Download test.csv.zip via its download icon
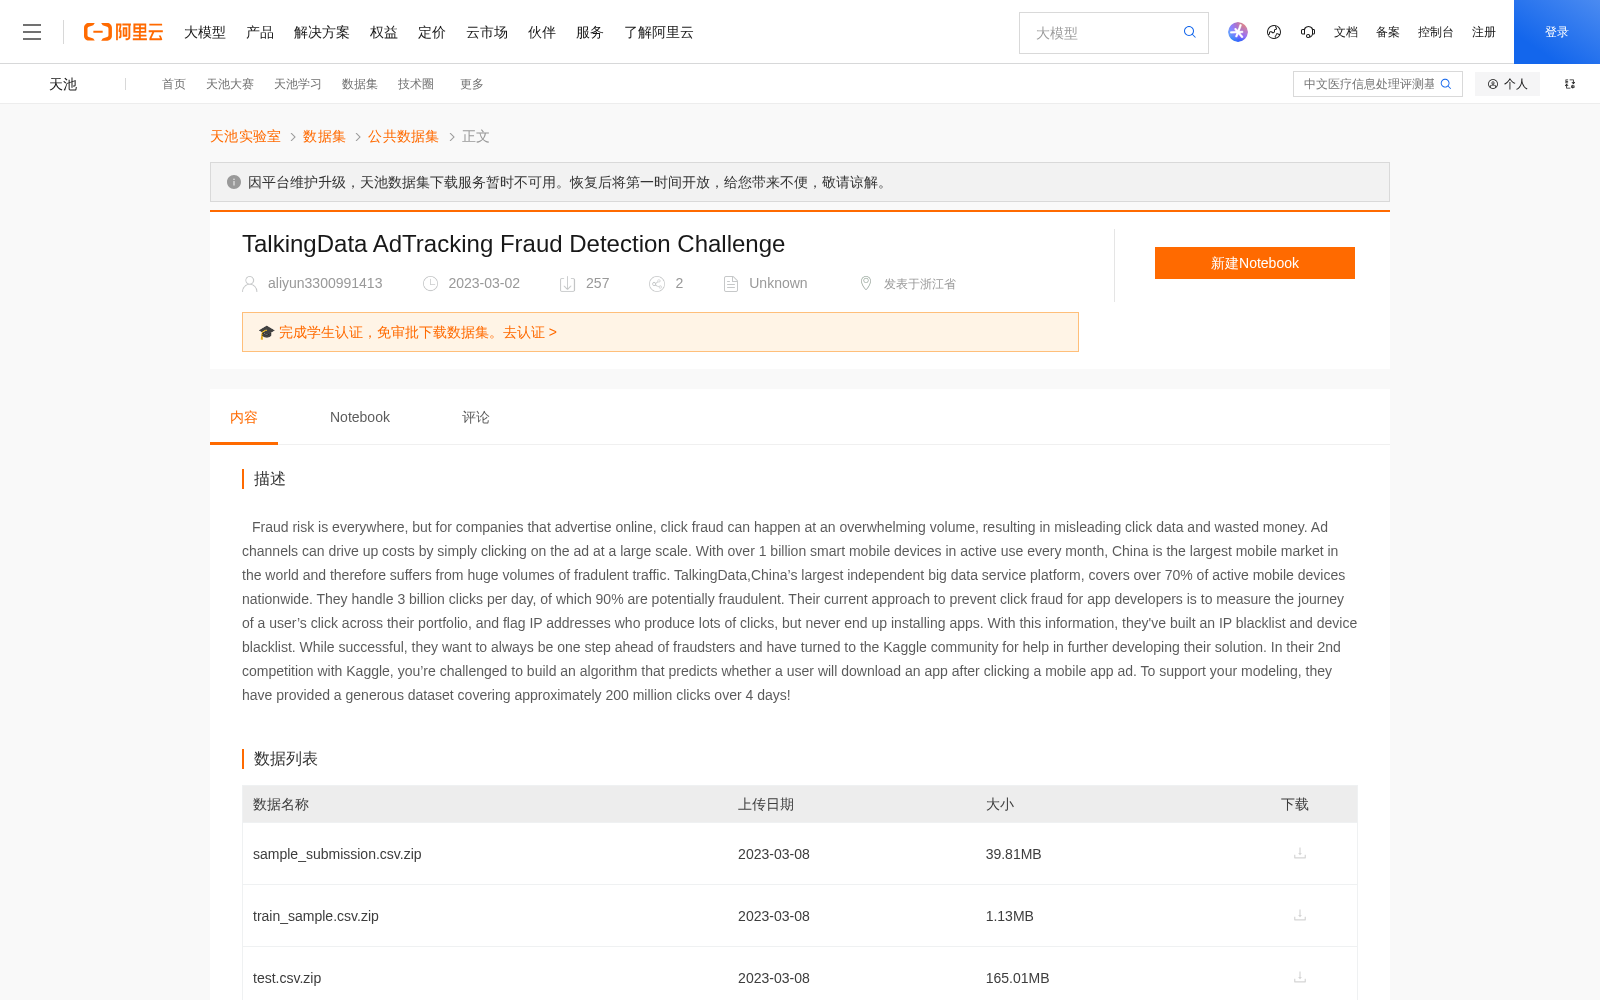The image size is (1600, 1000). click(1300, 977)
